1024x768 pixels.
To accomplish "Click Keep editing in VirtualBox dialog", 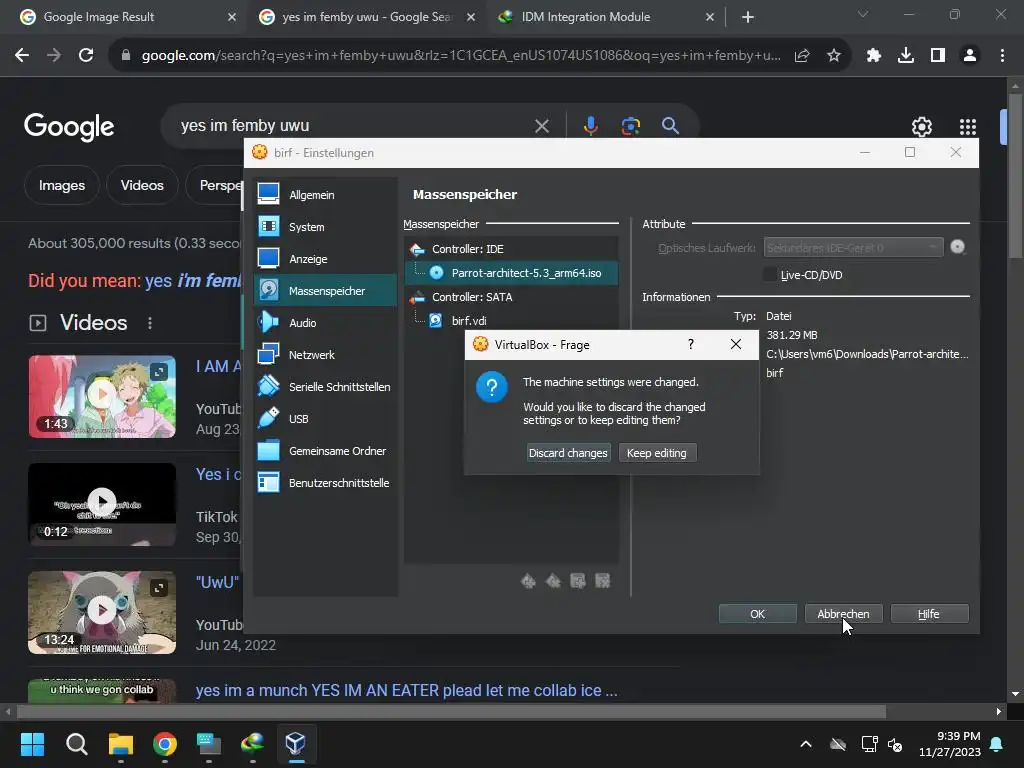I will click(657, 453).
